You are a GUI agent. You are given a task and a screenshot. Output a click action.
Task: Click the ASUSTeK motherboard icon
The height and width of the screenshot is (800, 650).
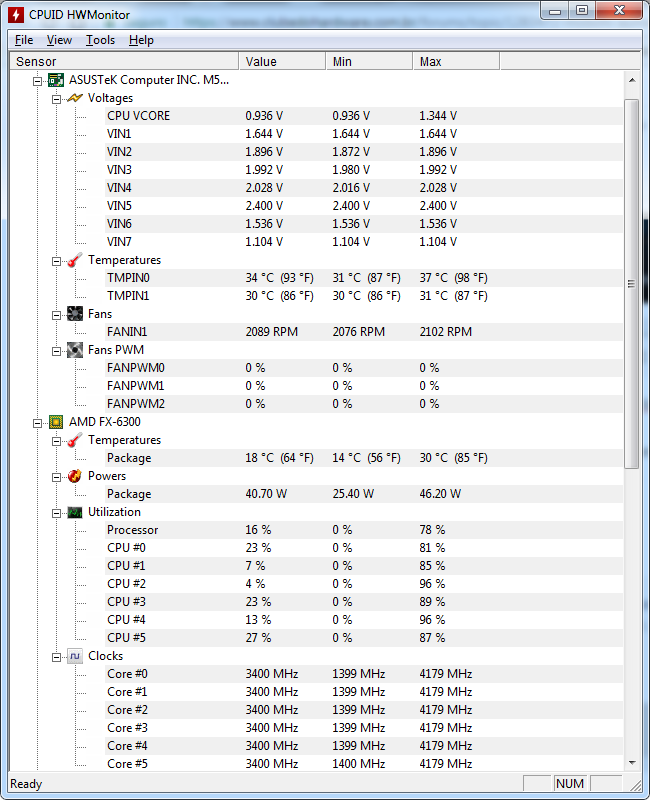tap(56, 80)
